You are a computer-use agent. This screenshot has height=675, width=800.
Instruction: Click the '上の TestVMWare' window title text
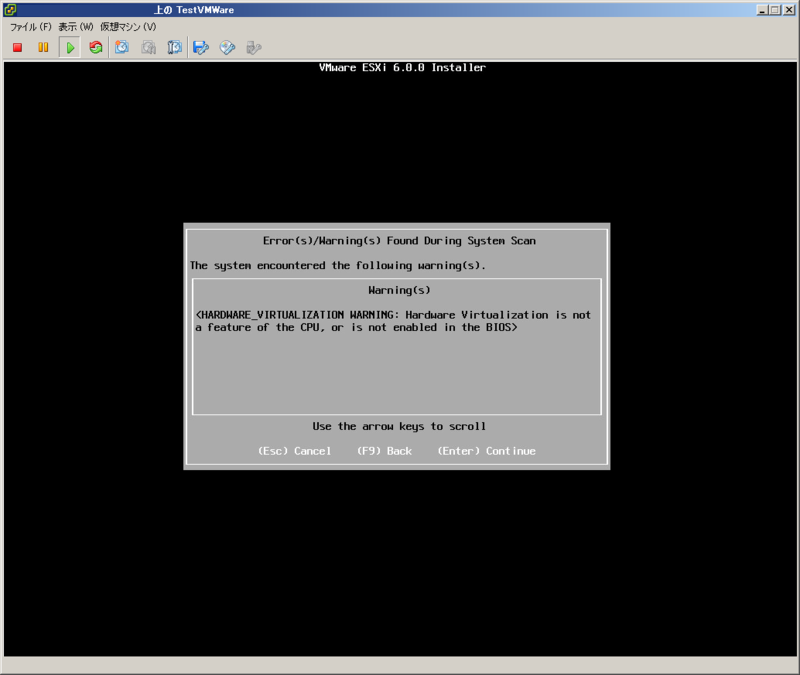pos(194,10)
